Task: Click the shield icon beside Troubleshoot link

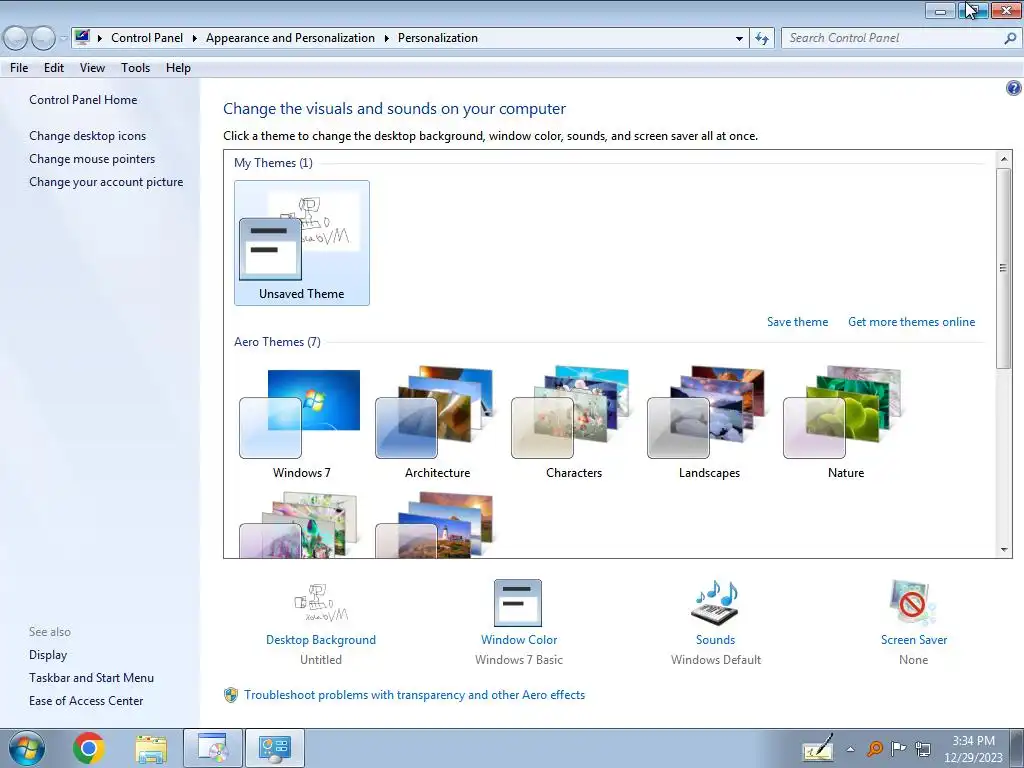Action: [x=231, y=695]
